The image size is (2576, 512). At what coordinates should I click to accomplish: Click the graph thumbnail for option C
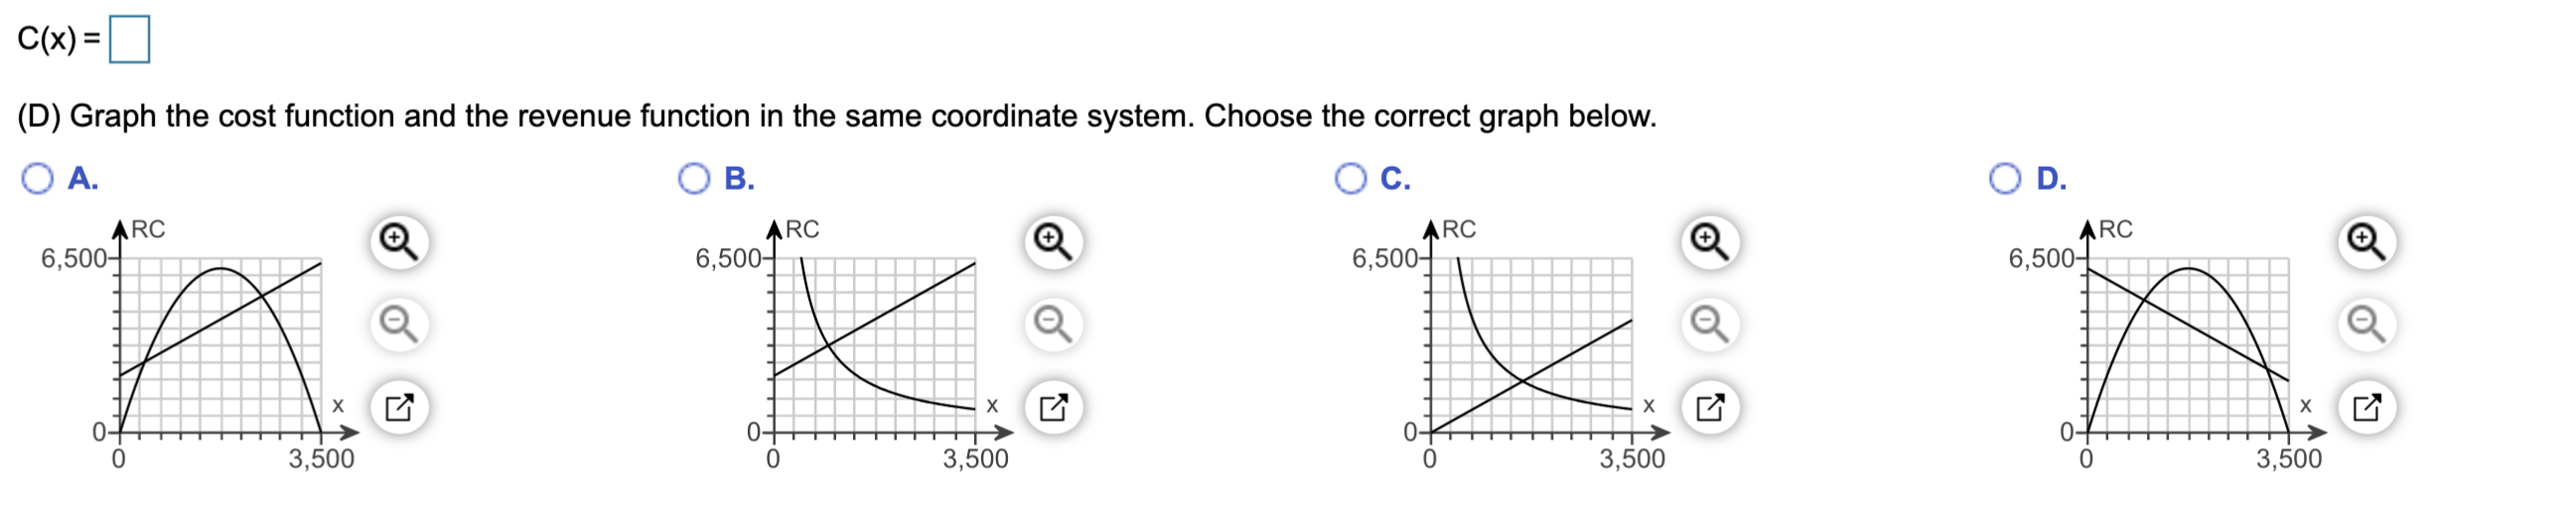pos(1531,345)
